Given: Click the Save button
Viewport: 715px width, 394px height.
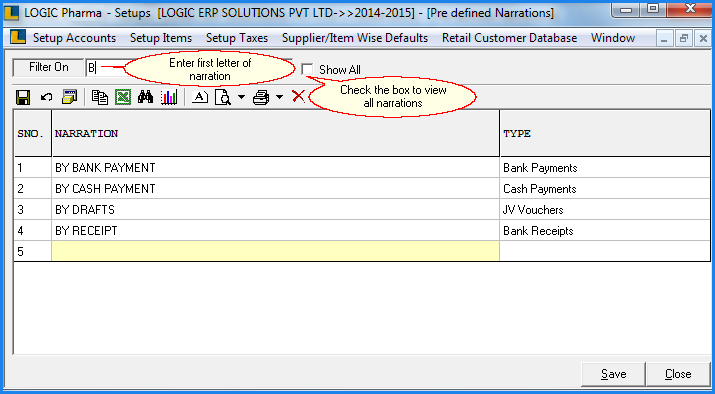Looking at the screenshot, I should tap(613, 374).
